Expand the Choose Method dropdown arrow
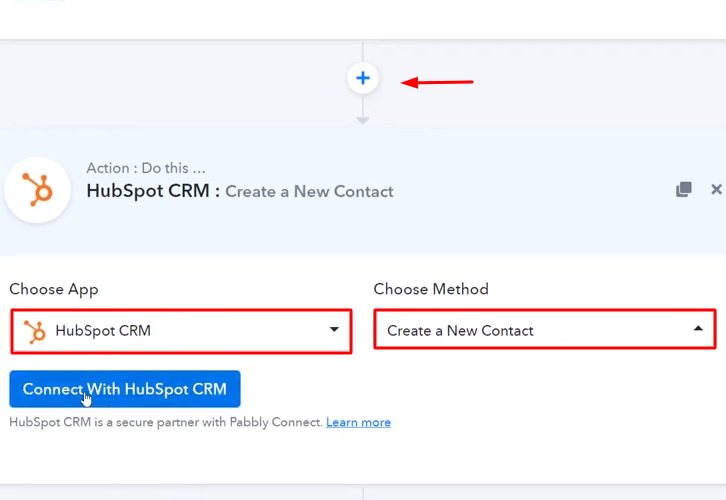 coord(698,329)
